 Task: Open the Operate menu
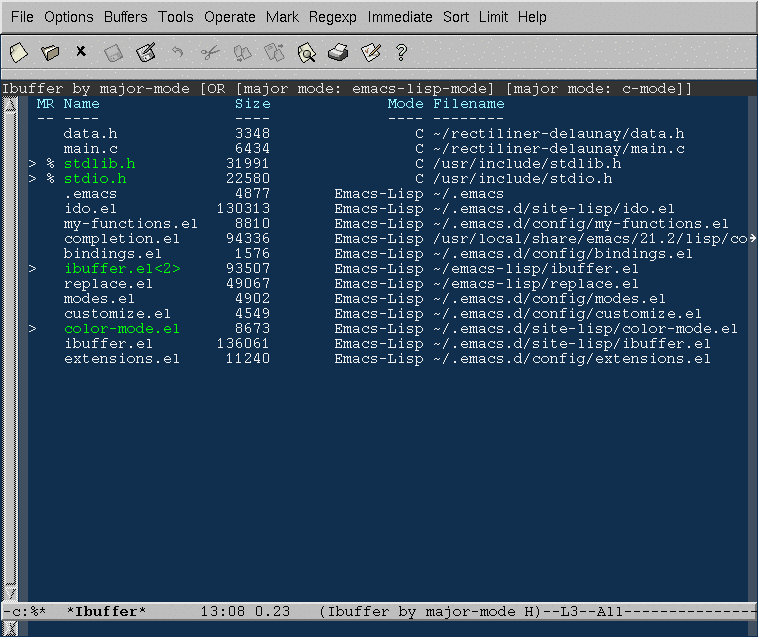pyautogui.click(x=230, y=17)
